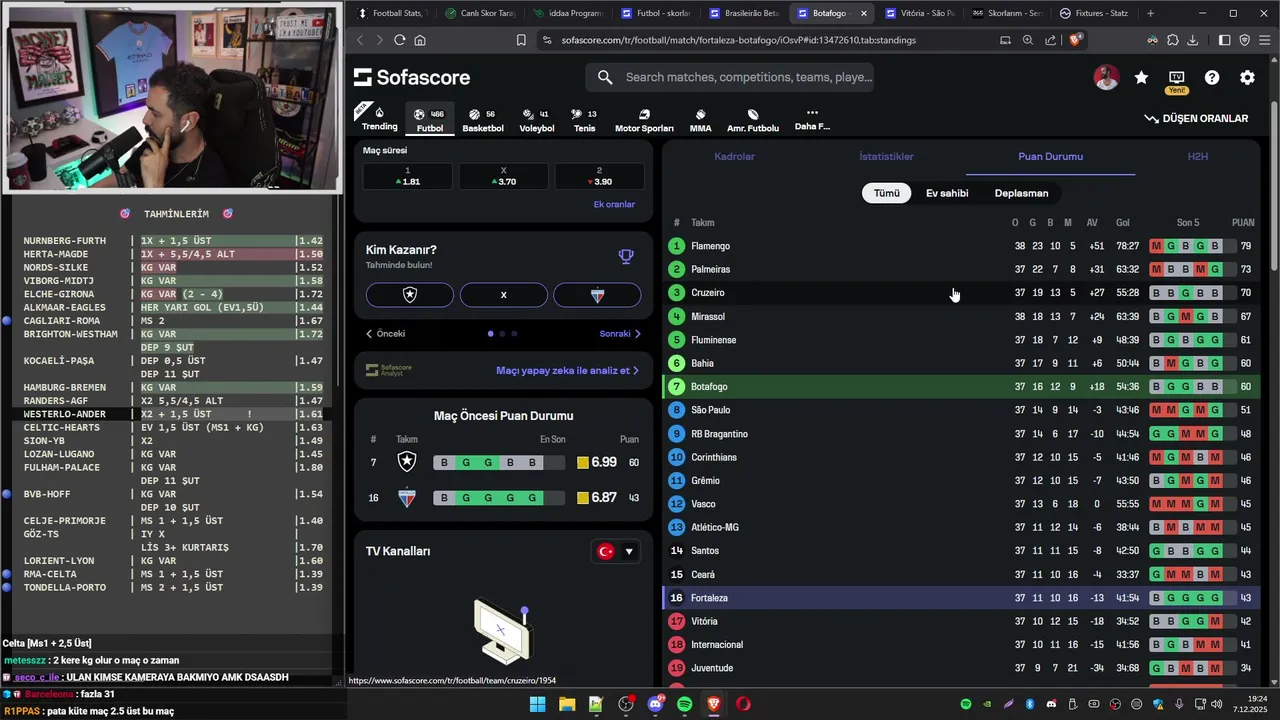The height and width of the screenshot is (720, 1280).
Task: Switch to Brasileirão Betano browser tab
Action: click(x=744, y=13)
